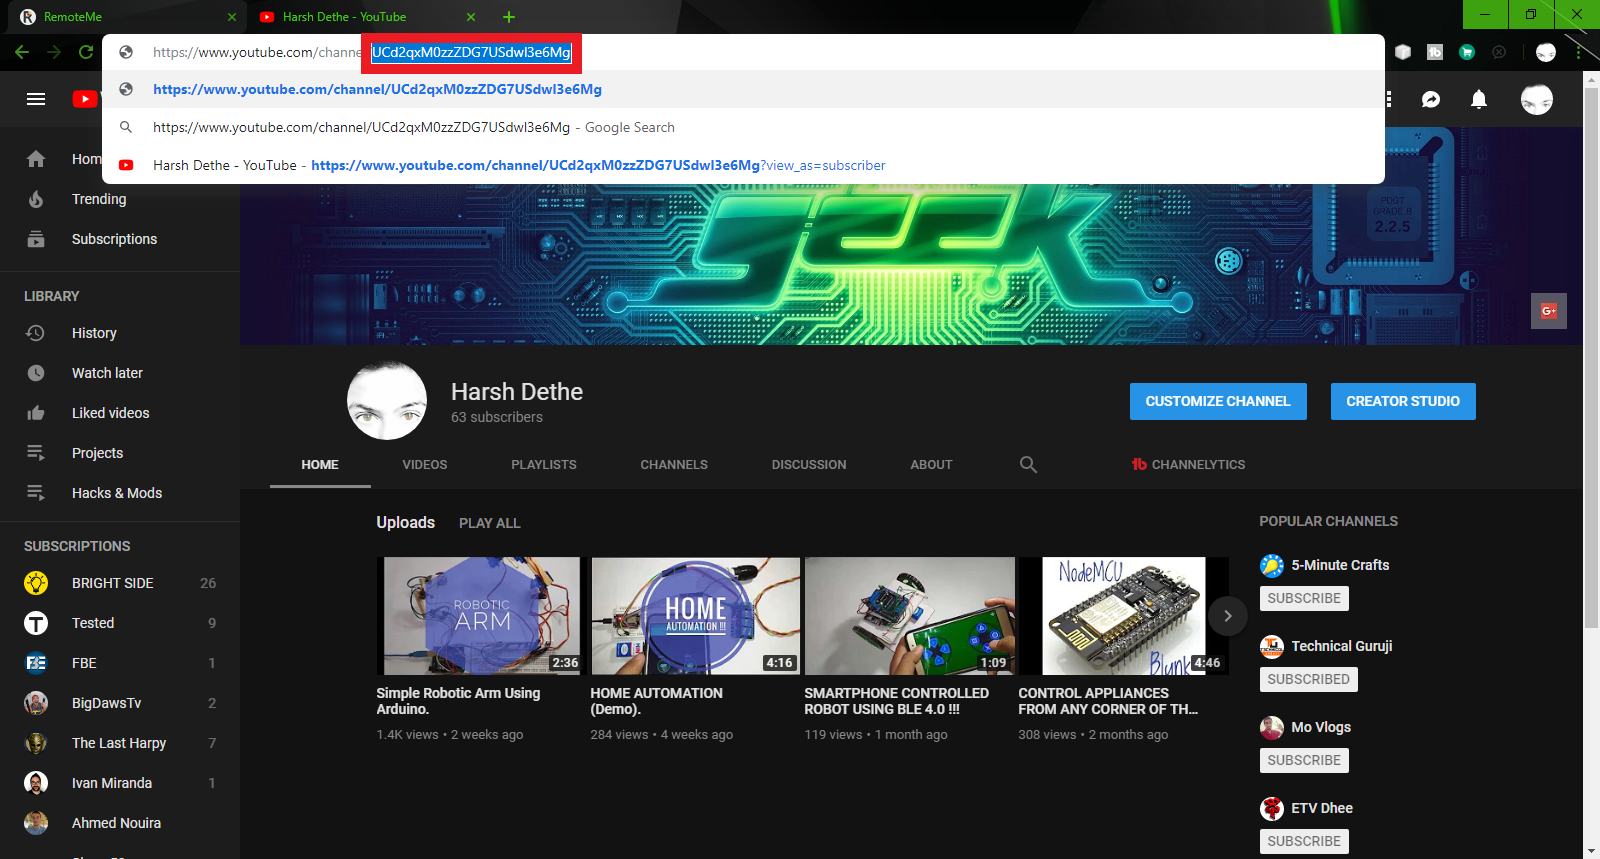The image size is (1600, 859).
Task: Open a new browser tab
Action: point(509,17)
